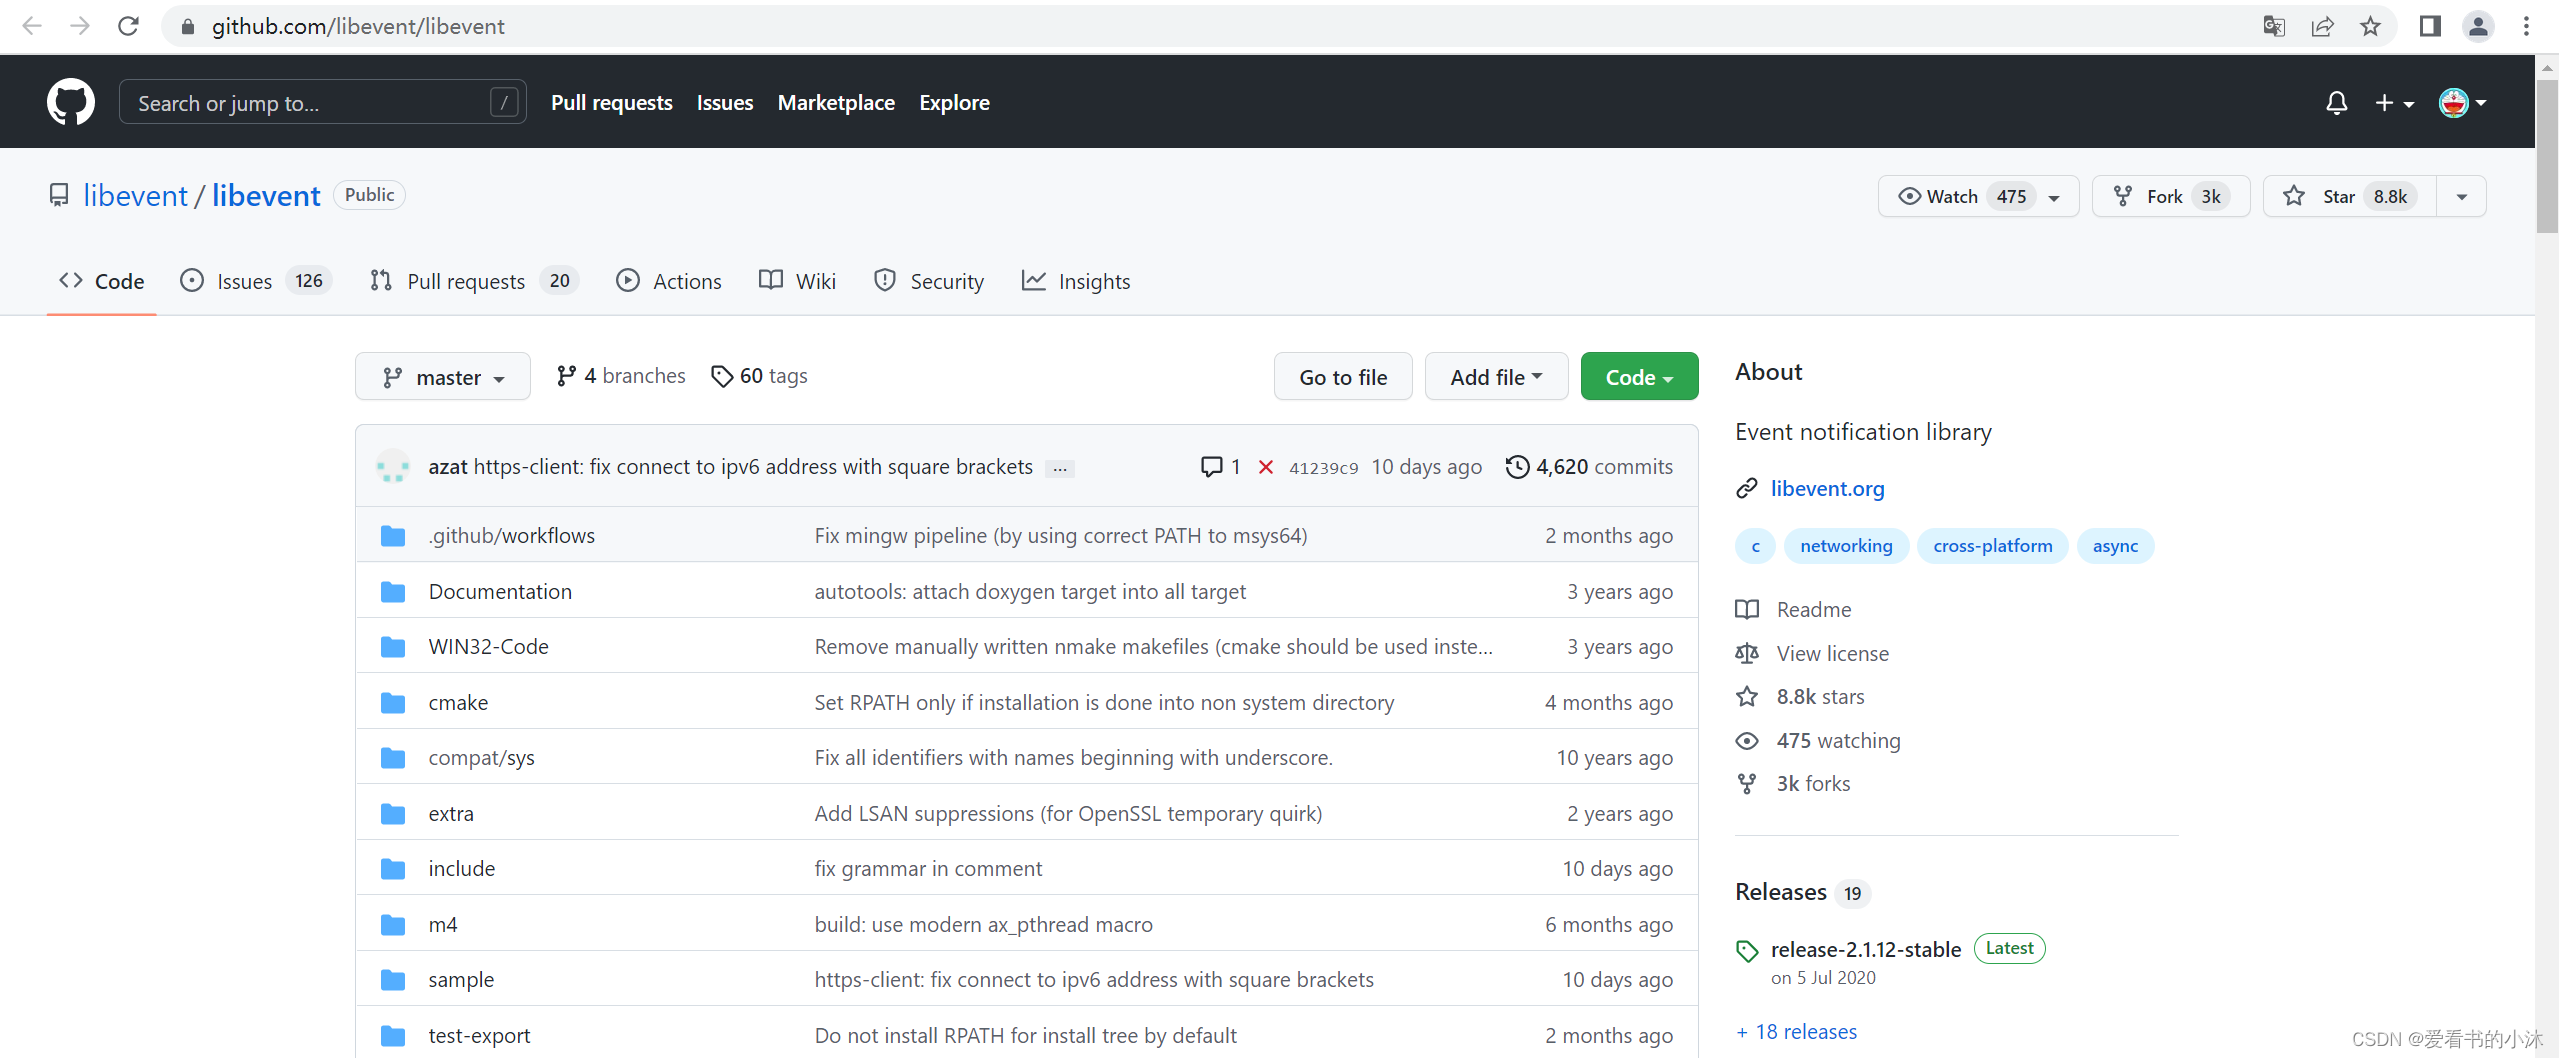Open the bold libevent repository link
The width and height of the screenshot is (2559, 1058).
tap(266, 195)
